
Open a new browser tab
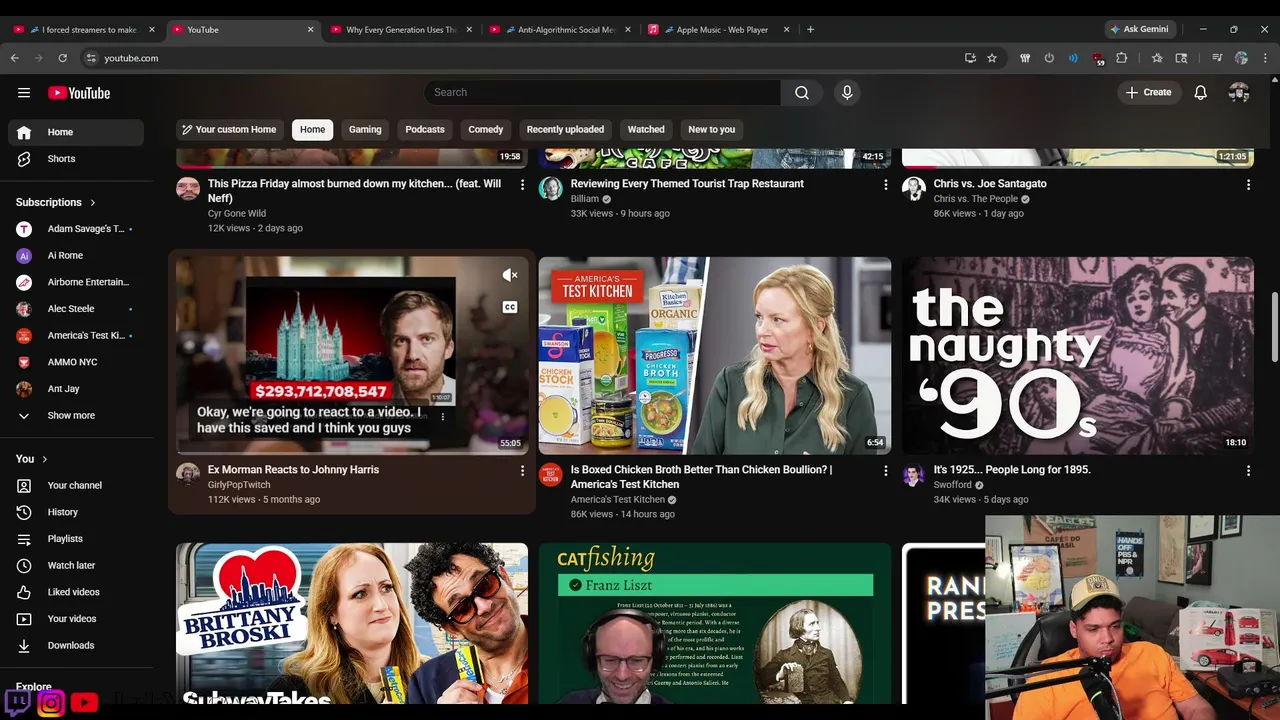coord(810,29)
